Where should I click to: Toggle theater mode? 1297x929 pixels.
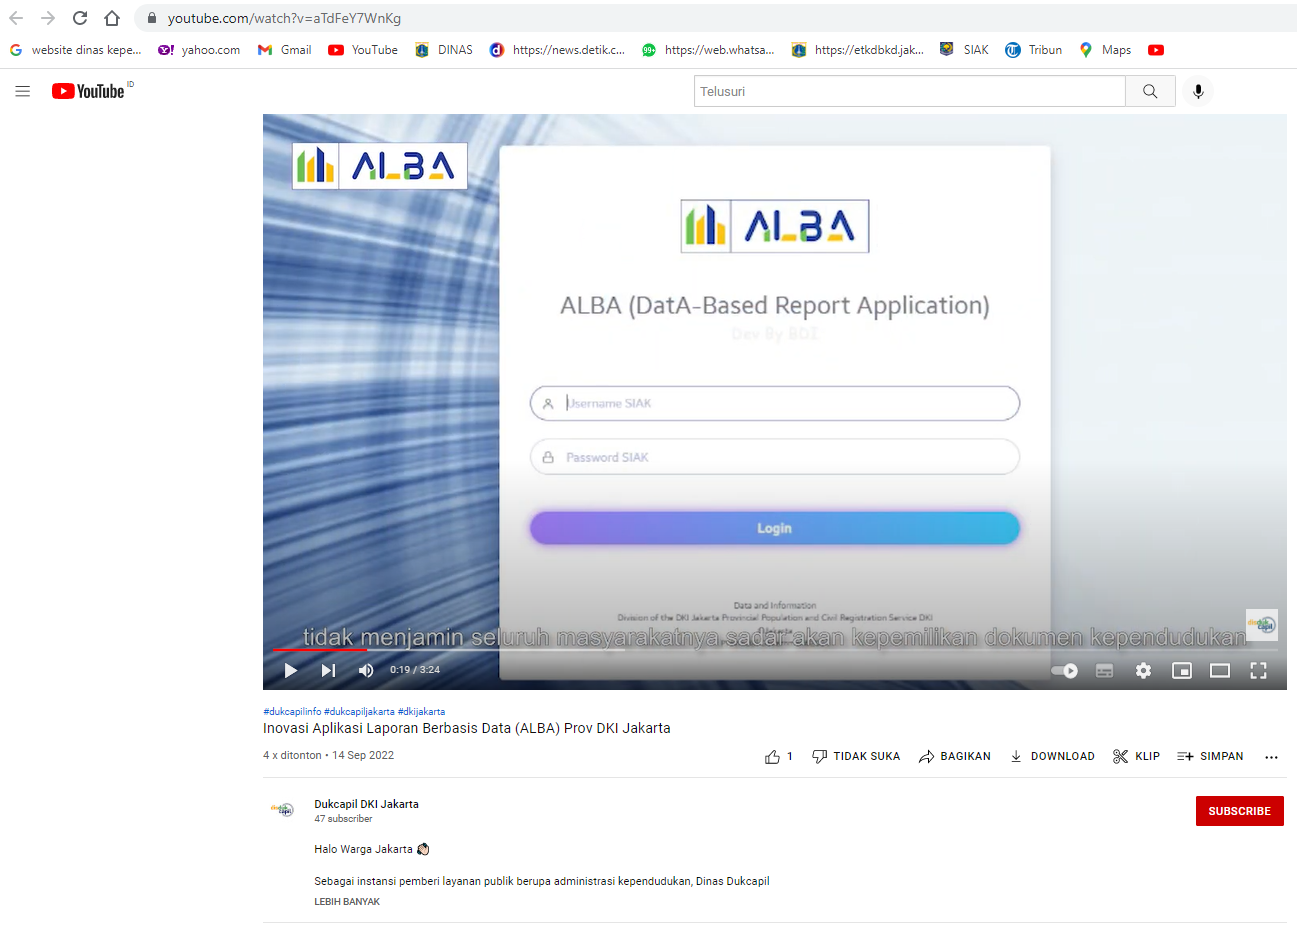point(1220,671)
